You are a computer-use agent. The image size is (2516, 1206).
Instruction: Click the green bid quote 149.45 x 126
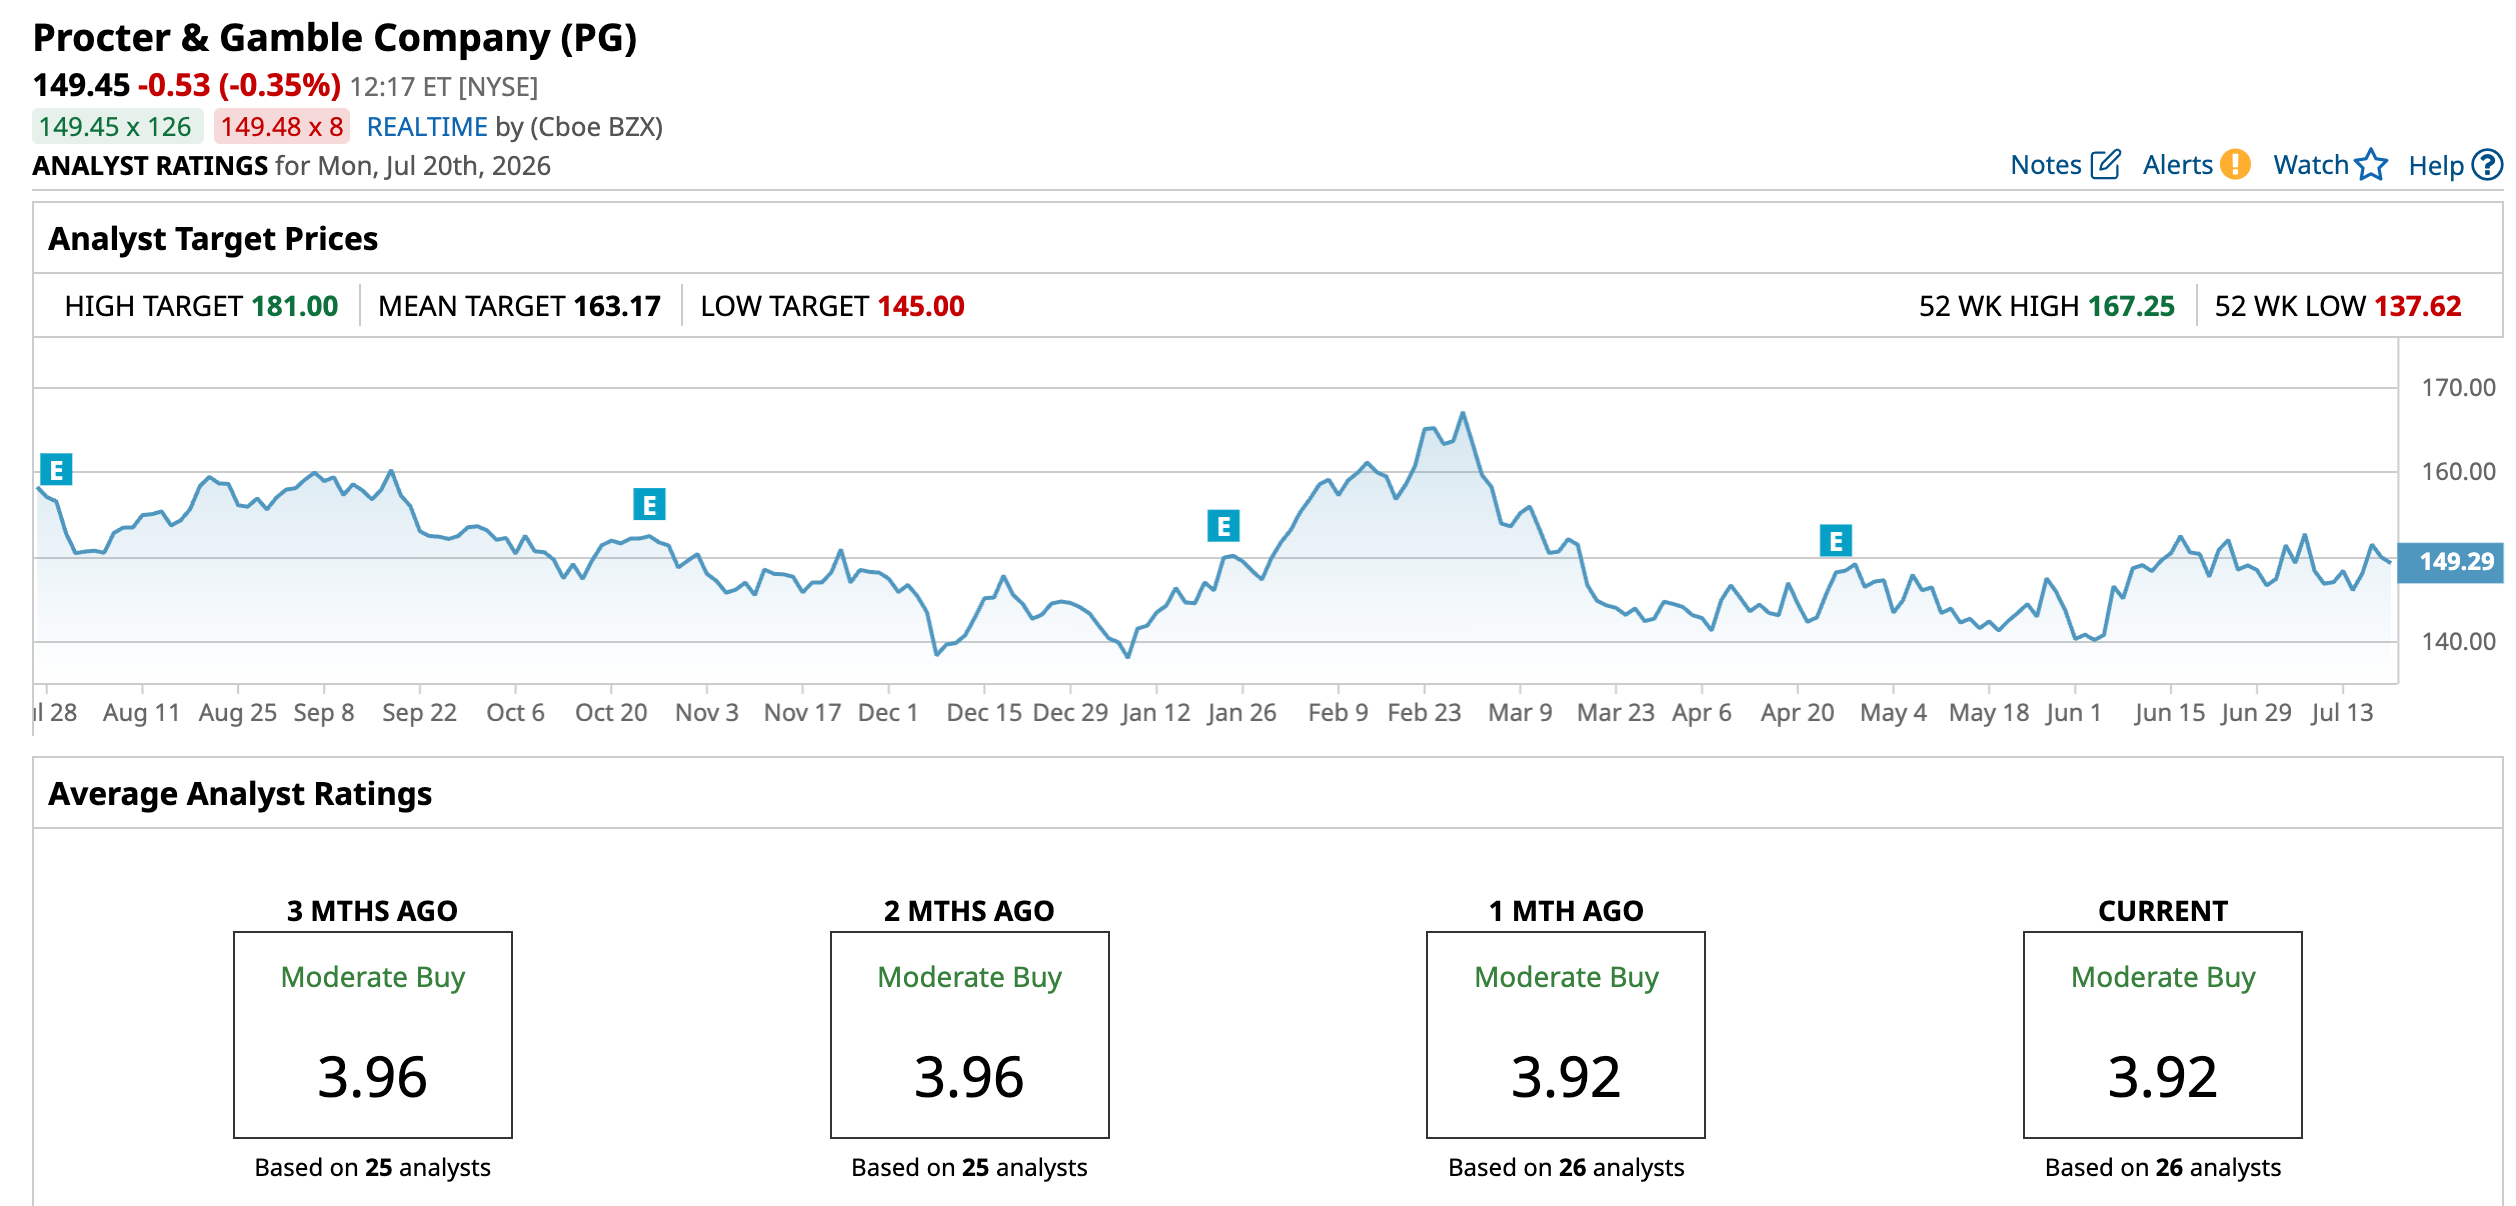[116, 127]
